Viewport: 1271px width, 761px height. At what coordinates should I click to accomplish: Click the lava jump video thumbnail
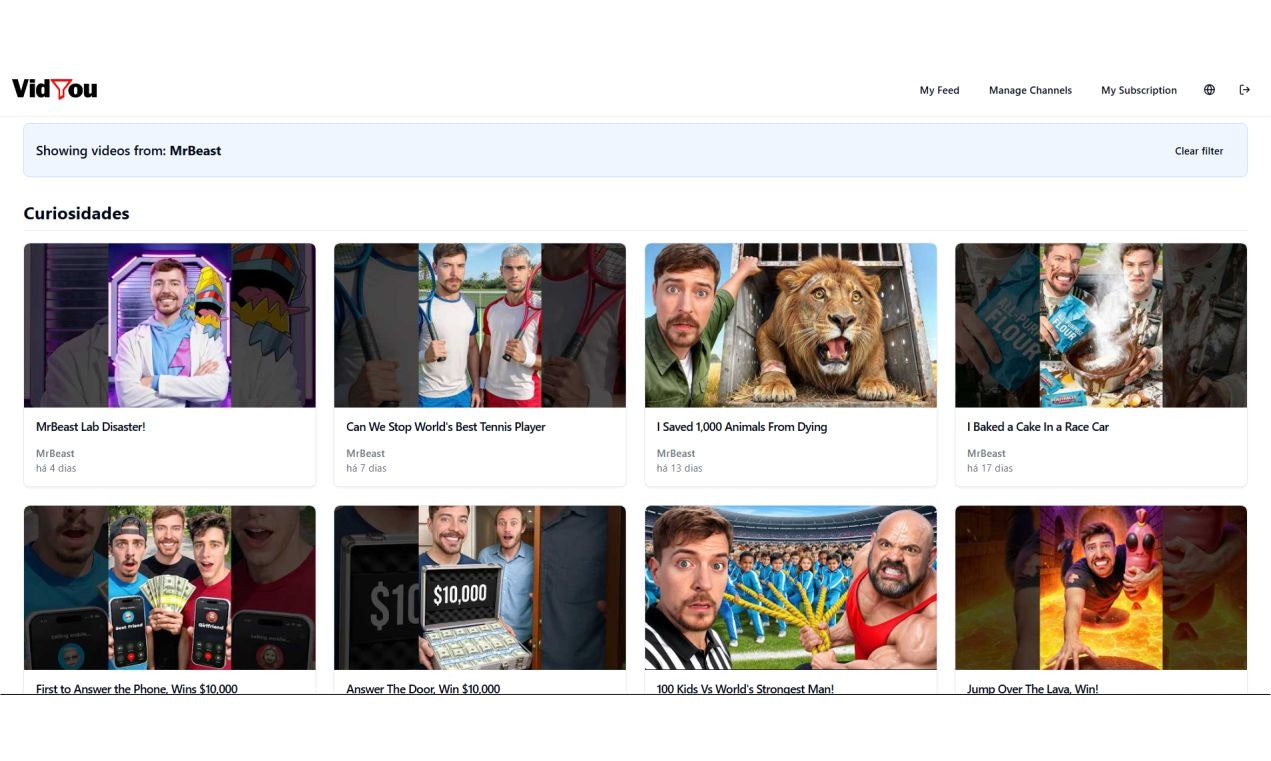point(1101,586)
